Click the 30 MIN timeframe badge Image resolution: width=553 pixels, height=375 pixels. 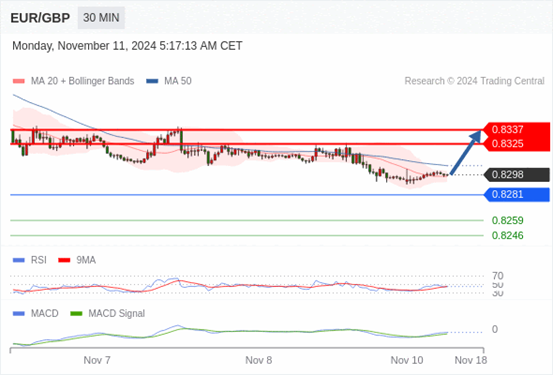point(101,18)
